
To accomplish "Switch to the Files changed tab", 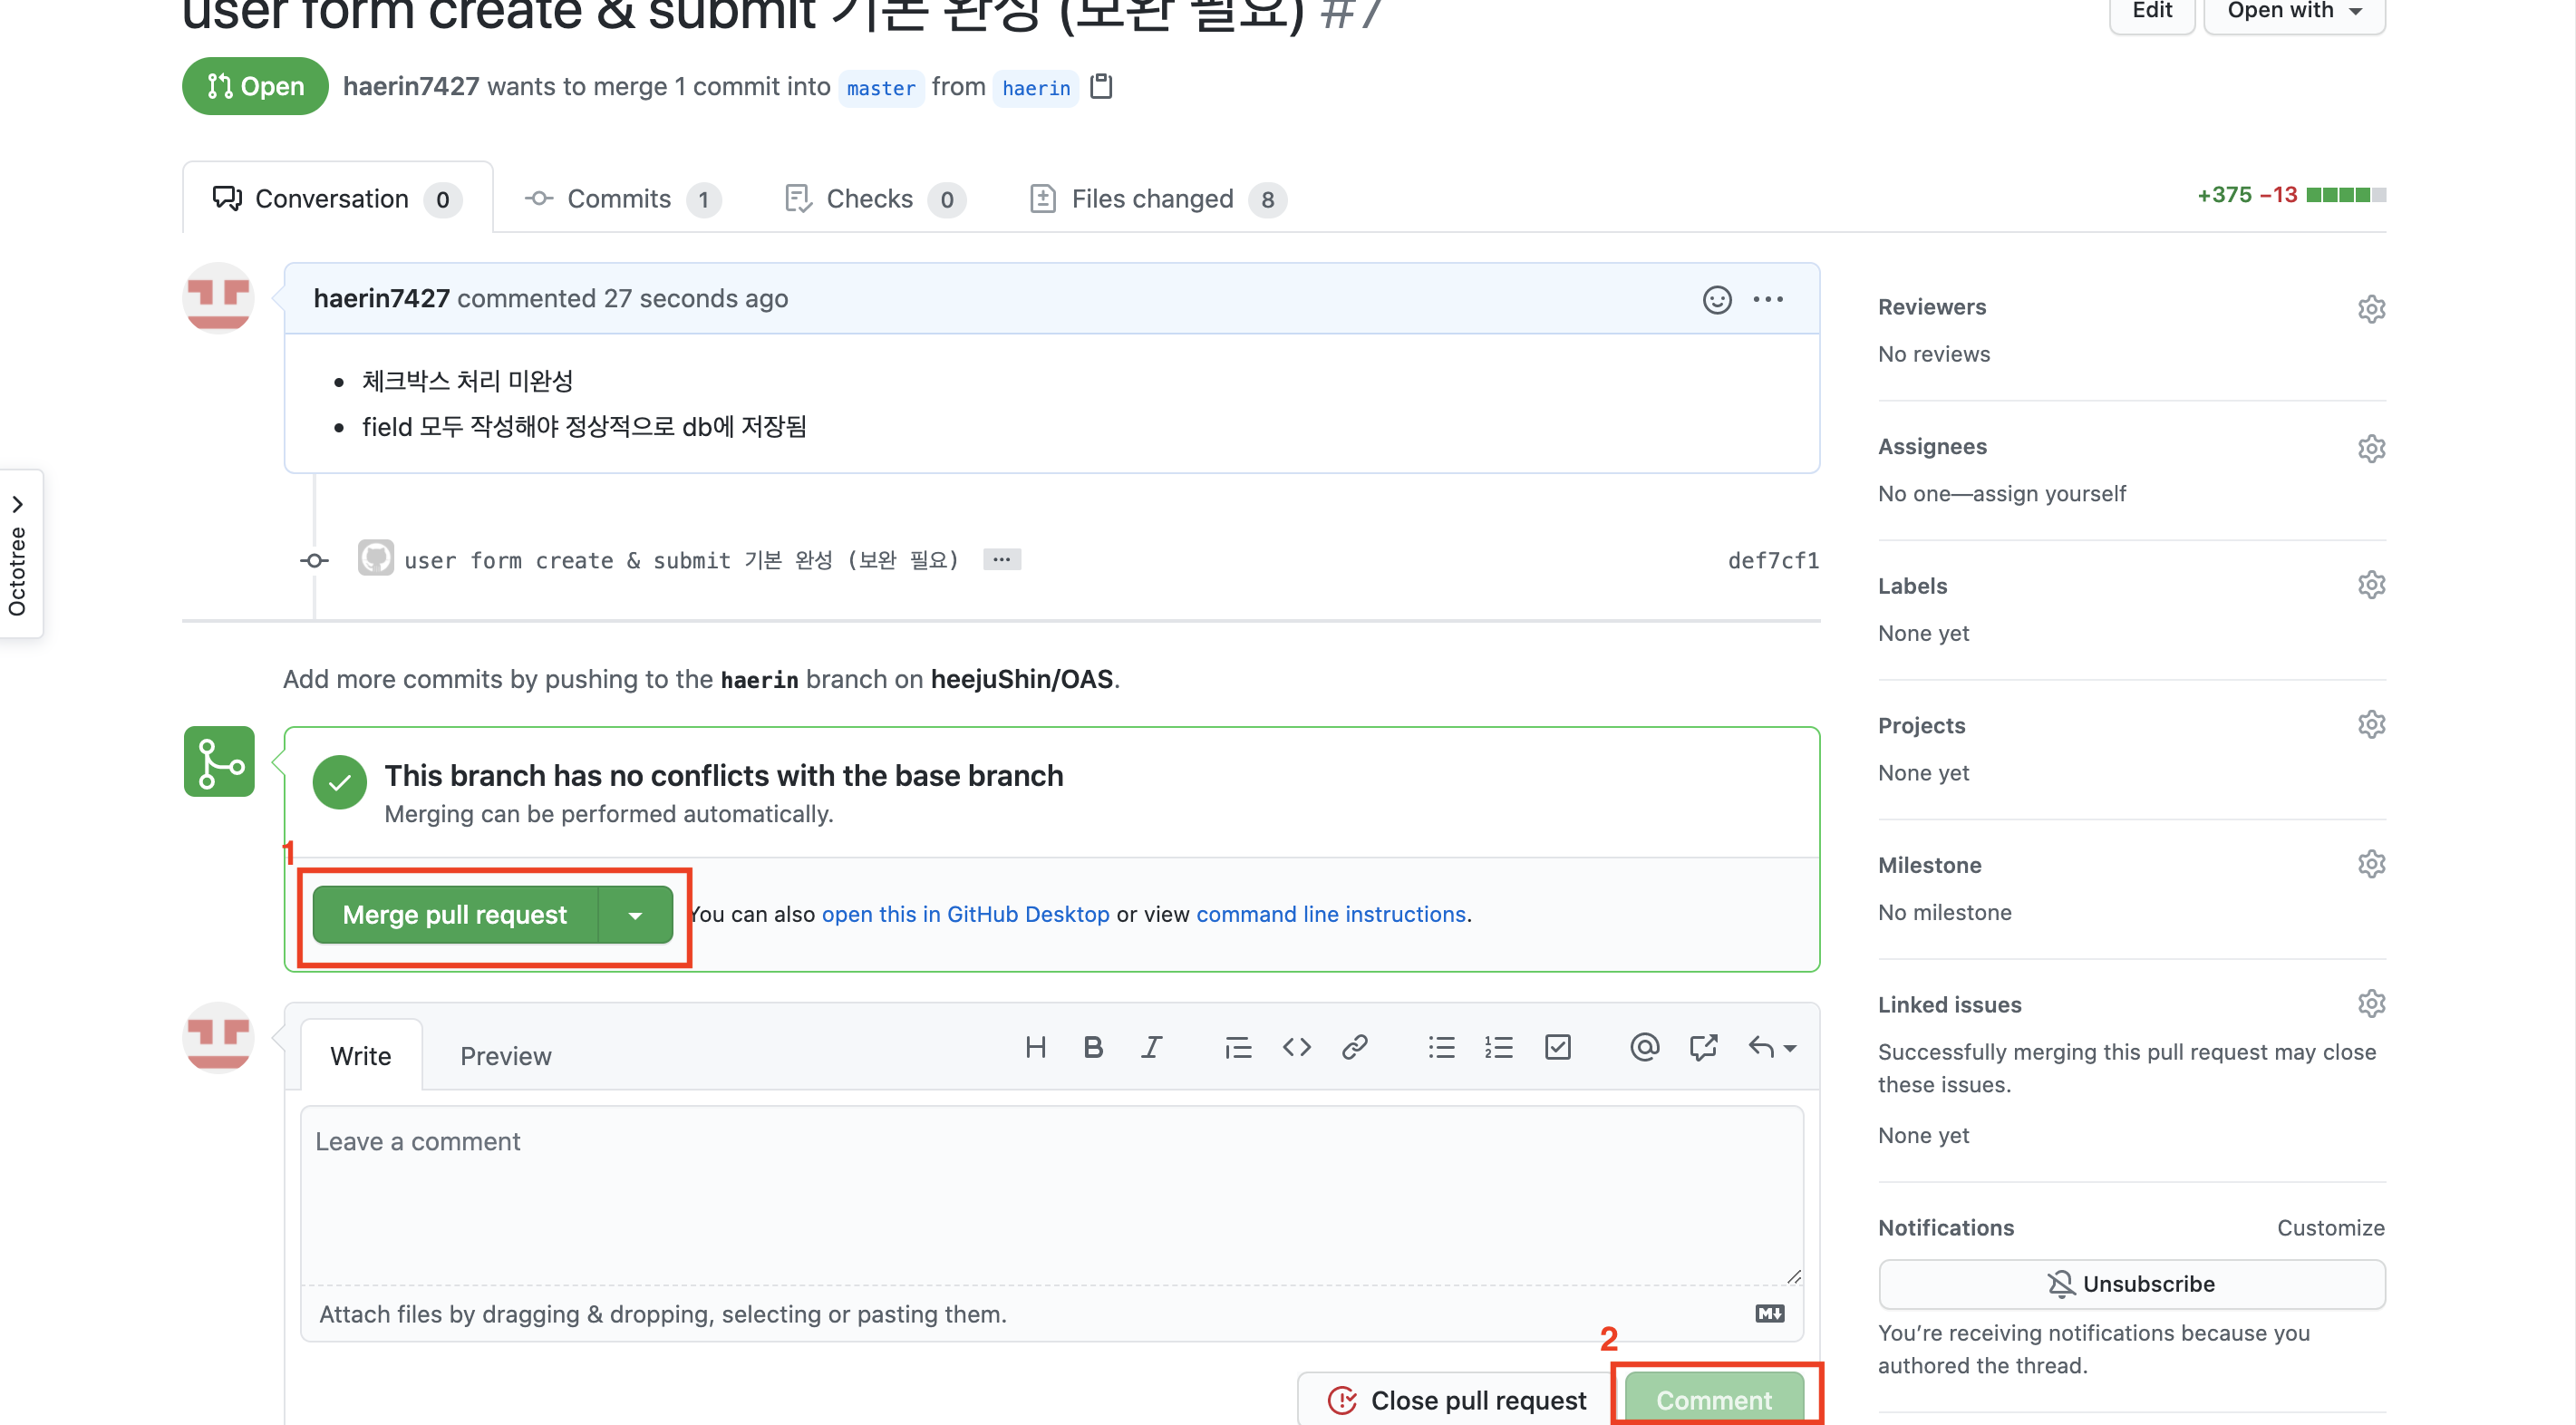I will (x=1151, y=199).
